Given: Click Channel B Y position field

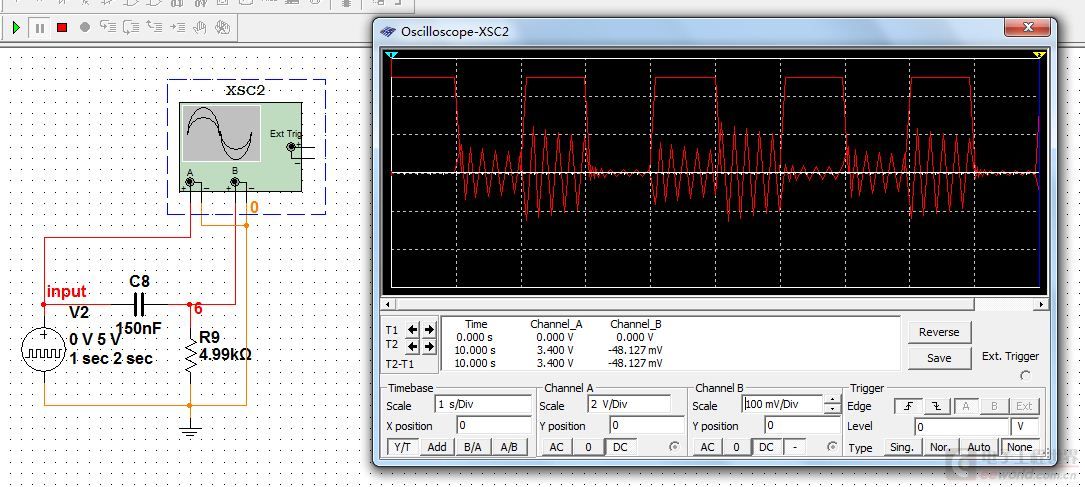Looking at the screenshot, I should tap(802, 425).
